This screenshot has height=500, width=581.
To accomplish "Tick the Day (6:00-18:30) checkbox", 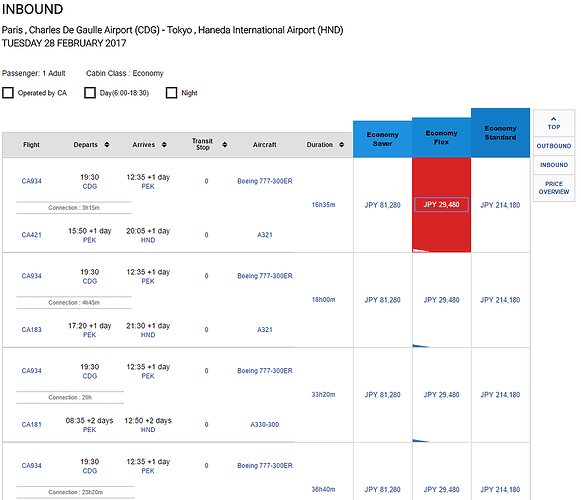I will 90,93.
